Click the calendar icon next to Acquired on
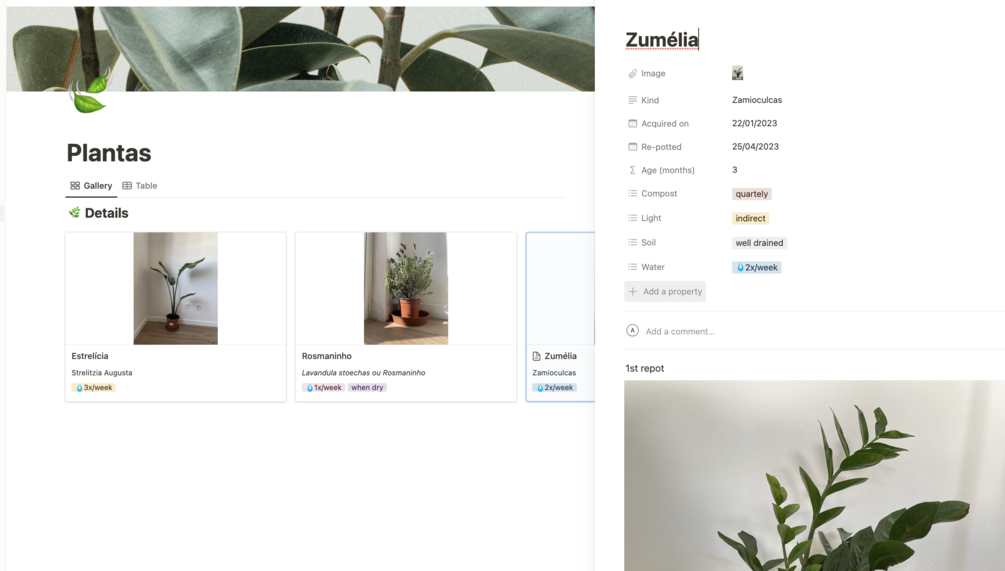Viewport: 1005px width, 571px height. coord(633,124)
